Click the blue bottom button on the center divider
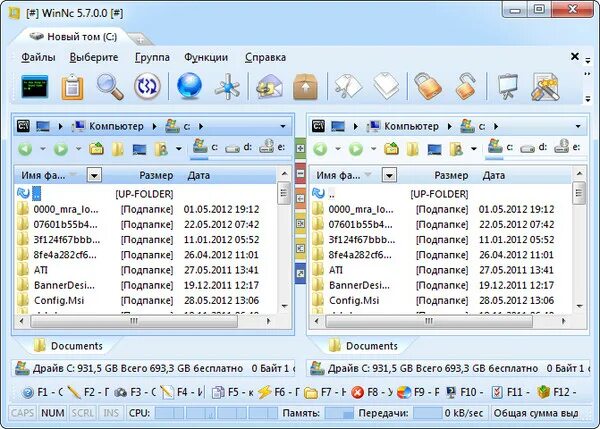600x429 pixels. [301, 273]
